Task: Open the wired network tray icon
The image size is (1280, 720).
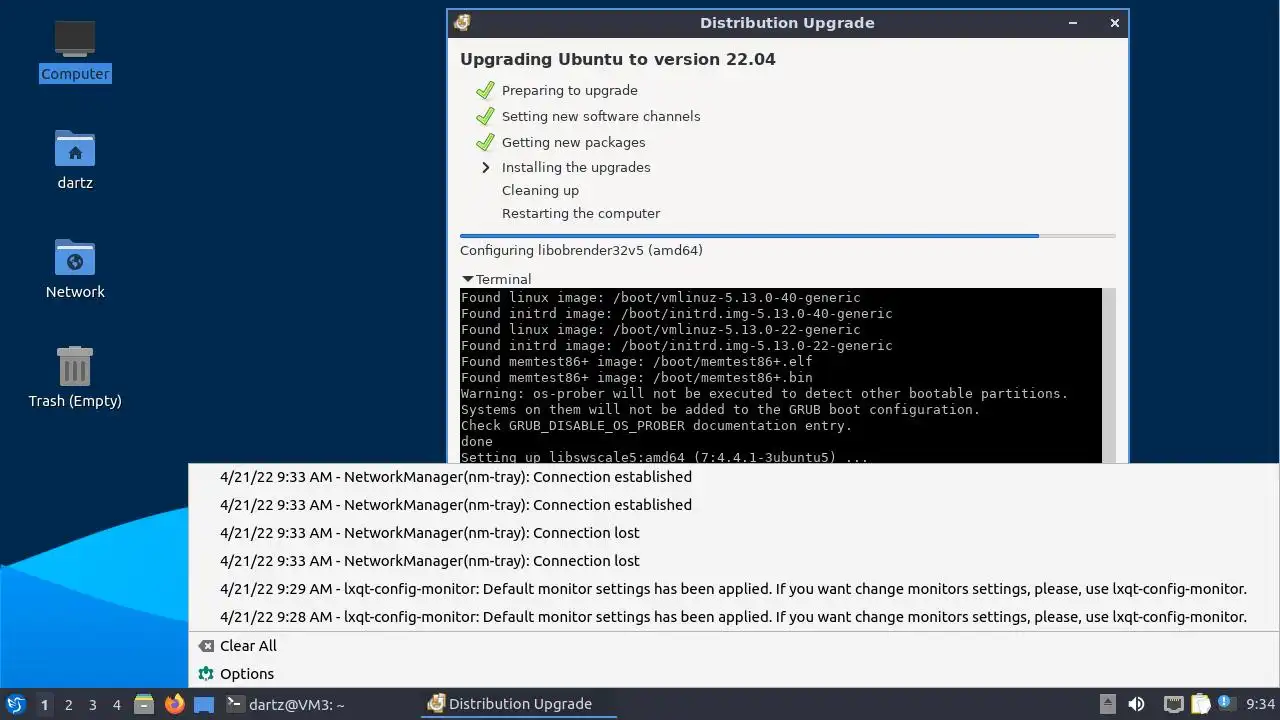Action: [1173, 704]
